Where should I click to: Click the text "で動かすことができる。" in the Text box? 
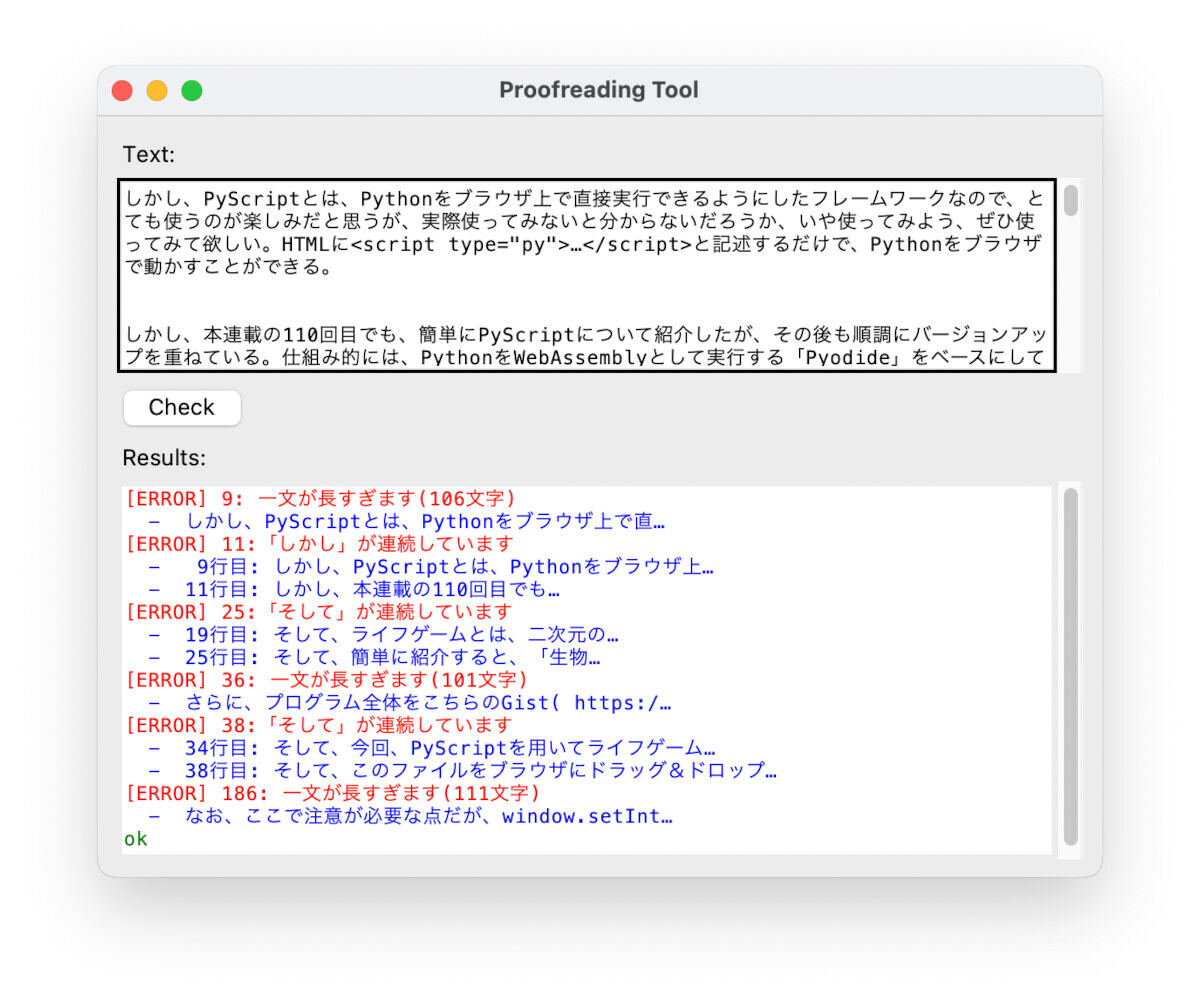[x=228, y=268]
